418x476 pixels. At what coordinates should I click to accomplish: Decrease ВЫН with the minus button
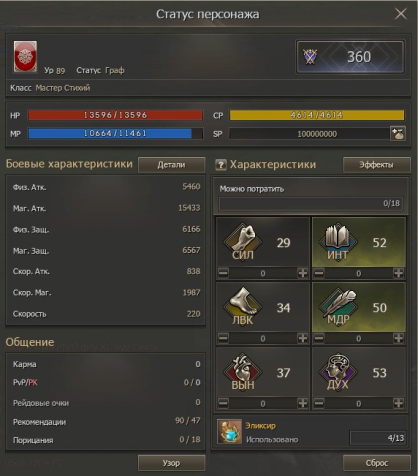click(x=223, y=403)
